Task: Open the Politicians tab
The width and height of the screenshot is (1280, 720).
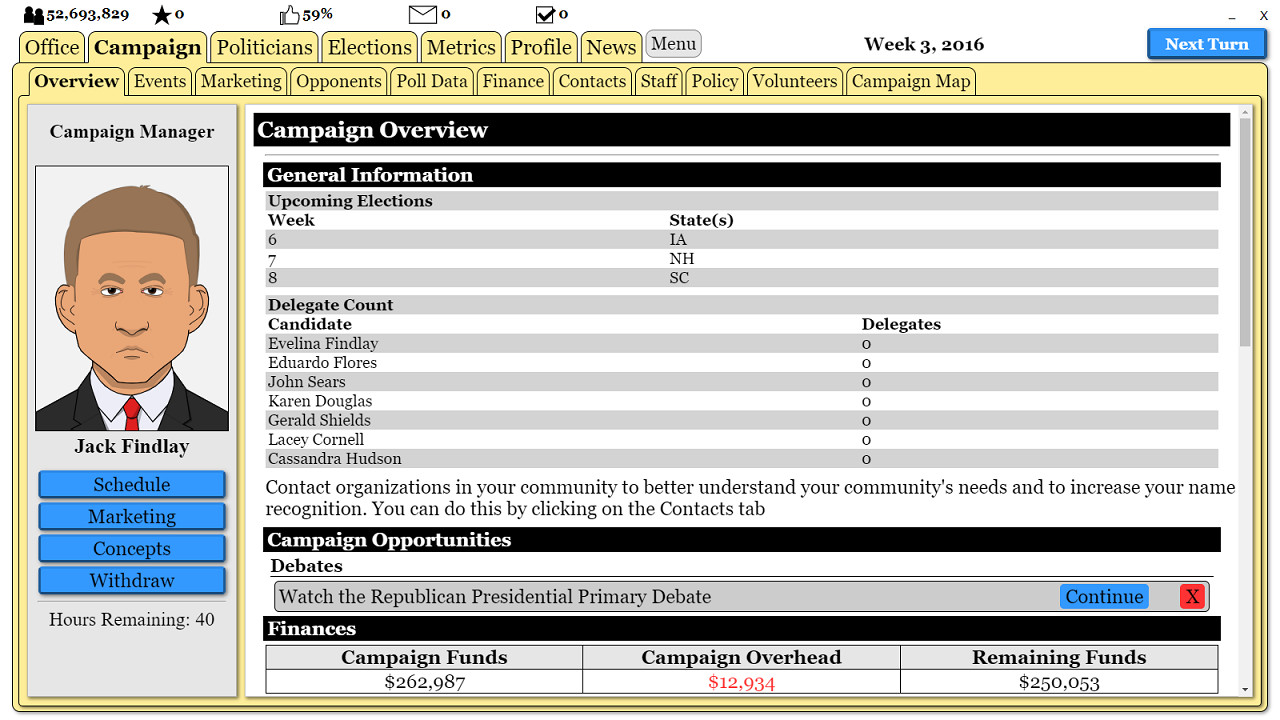Action: 263,46
